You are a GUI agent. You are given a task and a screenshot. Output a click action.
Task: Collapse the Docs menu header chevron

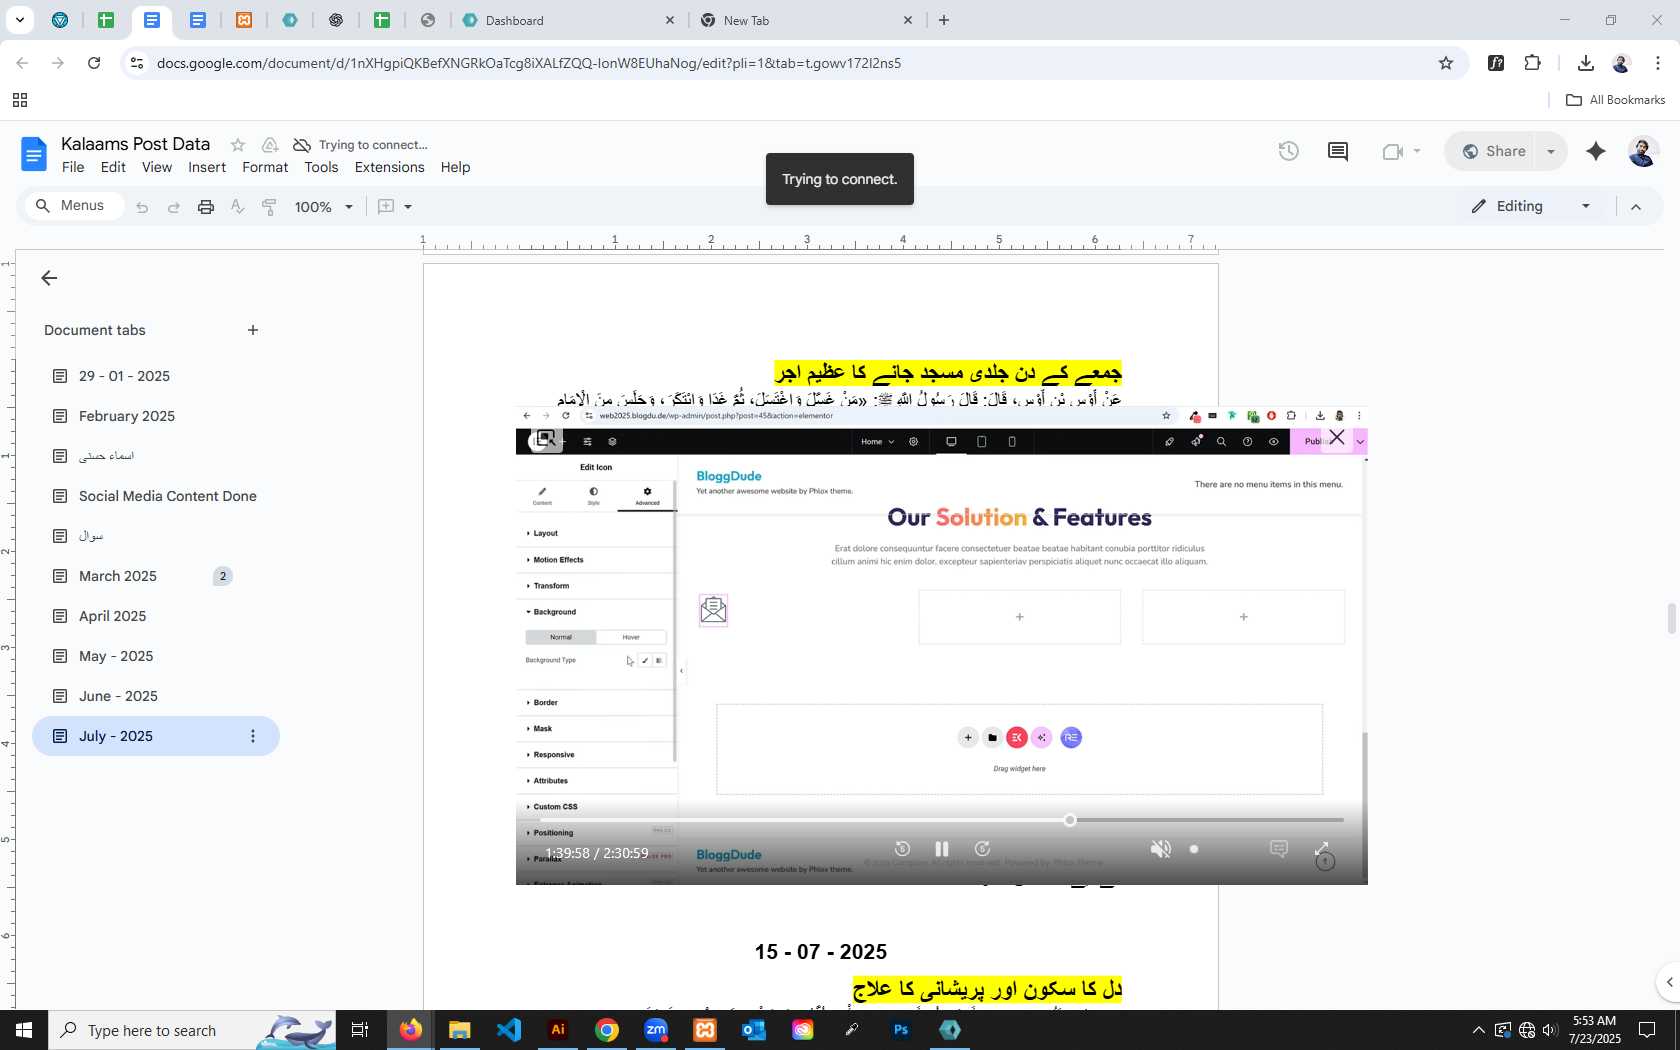pyautogui.click(x=1636, y=207)
